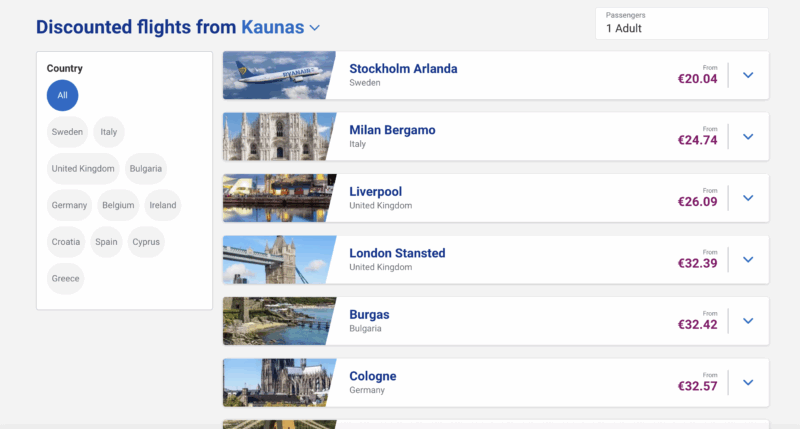This screenshot has width=800, height=429.
Task: Open the Passengers selector field
Action: click(681, 24)
